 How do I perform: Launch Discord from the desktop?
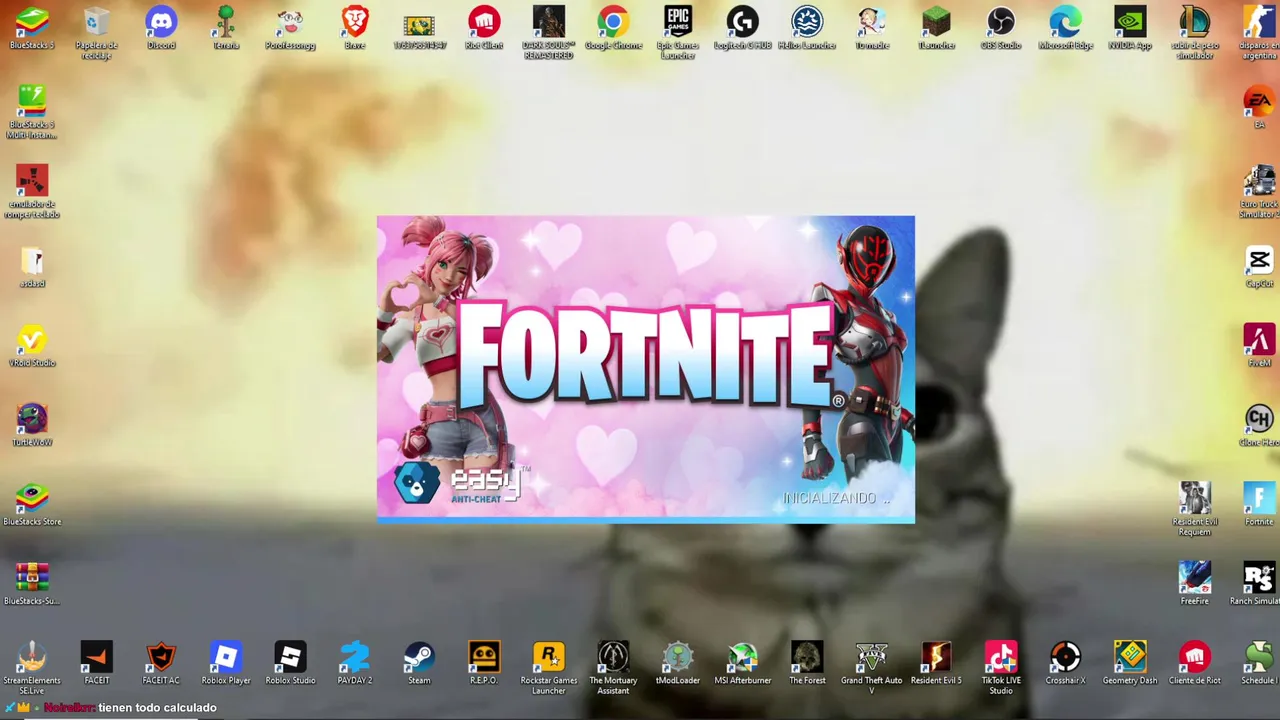click(161, 28)
